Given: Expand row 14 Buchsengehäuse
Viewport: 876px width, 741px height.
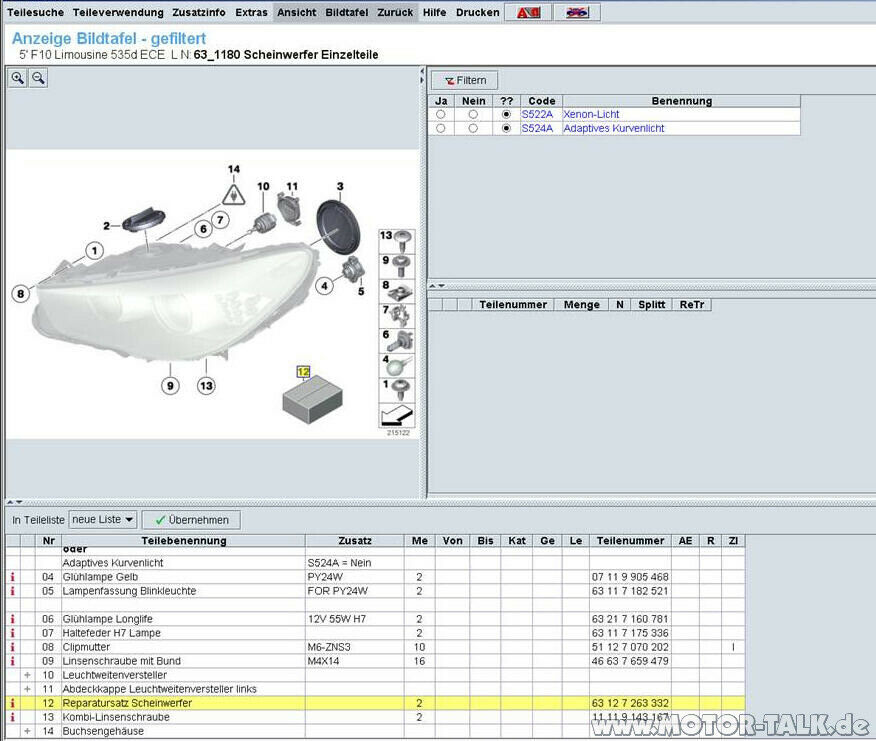Looking at the screenshot, I should (x=27, y=731).
